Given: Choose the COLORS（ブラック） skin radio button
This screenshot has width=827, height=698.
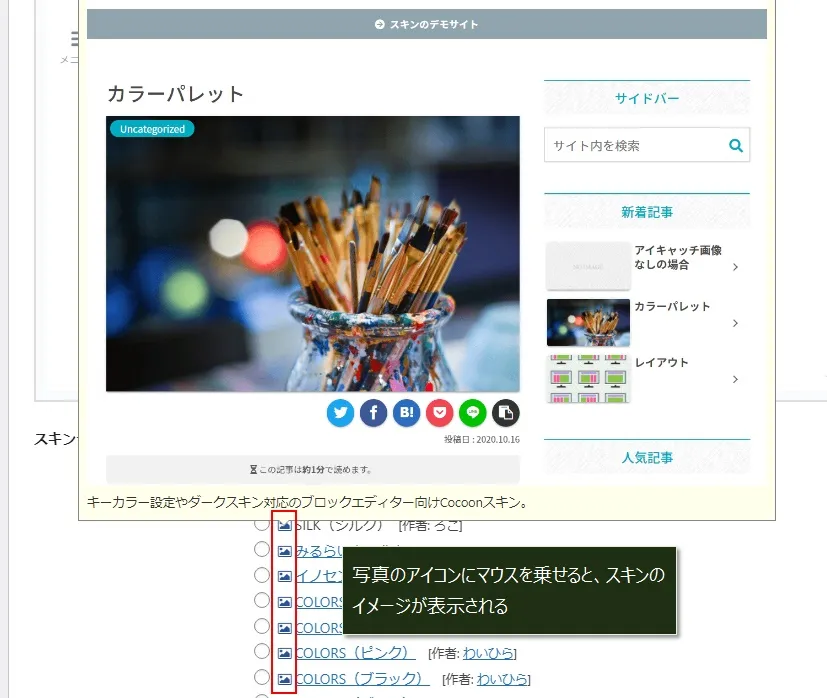Looking at the screenshot, I should pyautogui.click(x=262, y=678).
